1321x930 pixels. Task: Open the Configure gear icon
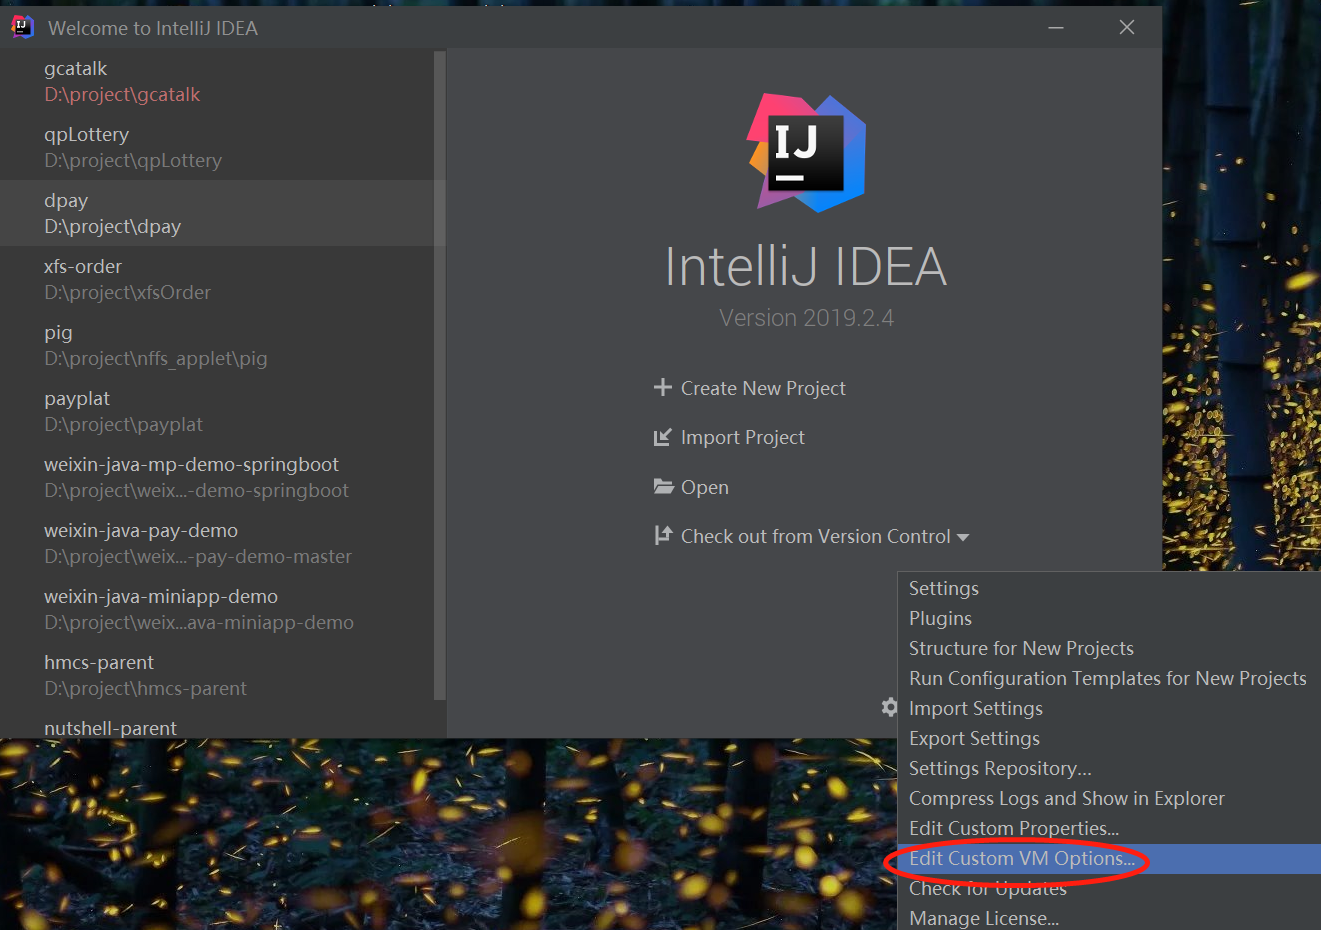(889, 707)
